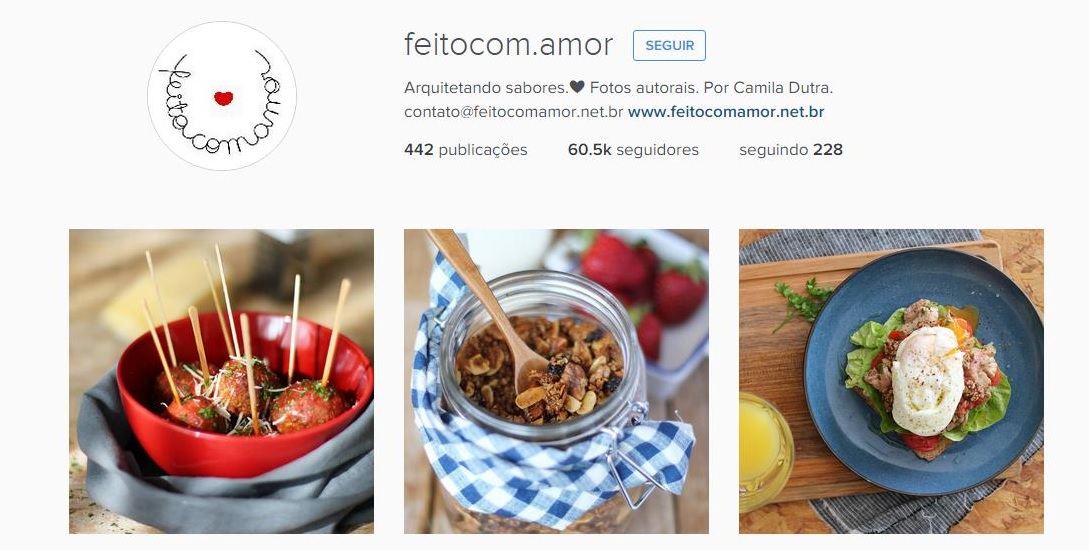The height and width of the screenshot is (550, 1089).
Task: Click the contato@feitocomamor.net.br email text
Action: [x=513, y=112]
